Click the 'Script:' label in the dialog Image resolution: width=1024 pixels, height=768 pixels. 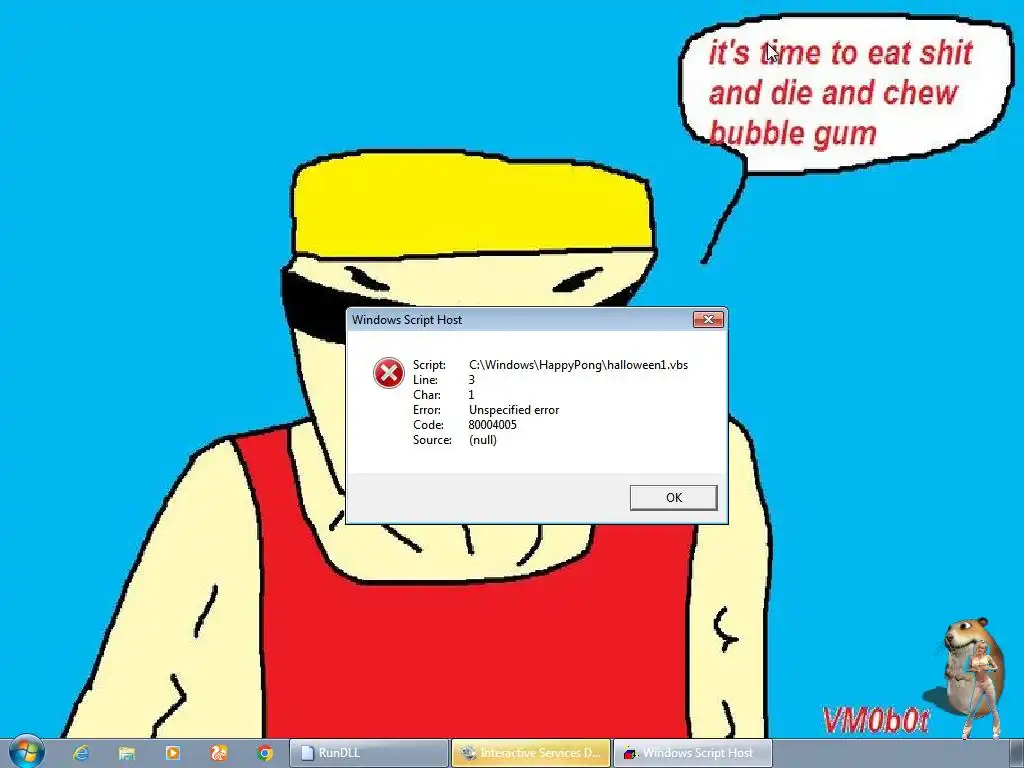coord(429,365)
